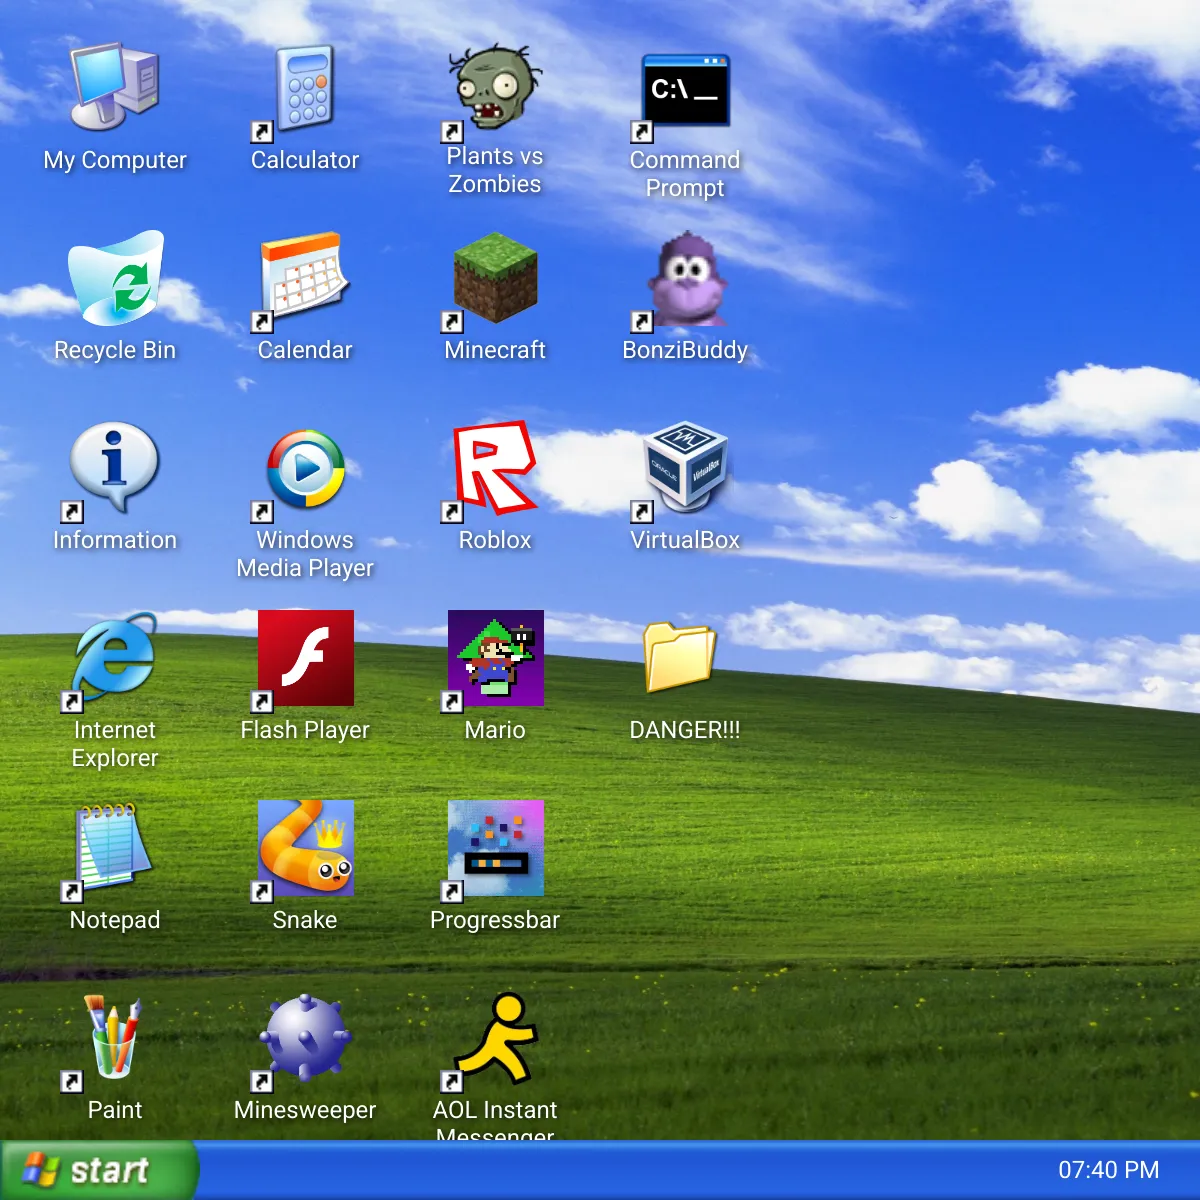Launch Minesweeper
Viewport: 1200px width, 1200px height.
click(305, 1038)
